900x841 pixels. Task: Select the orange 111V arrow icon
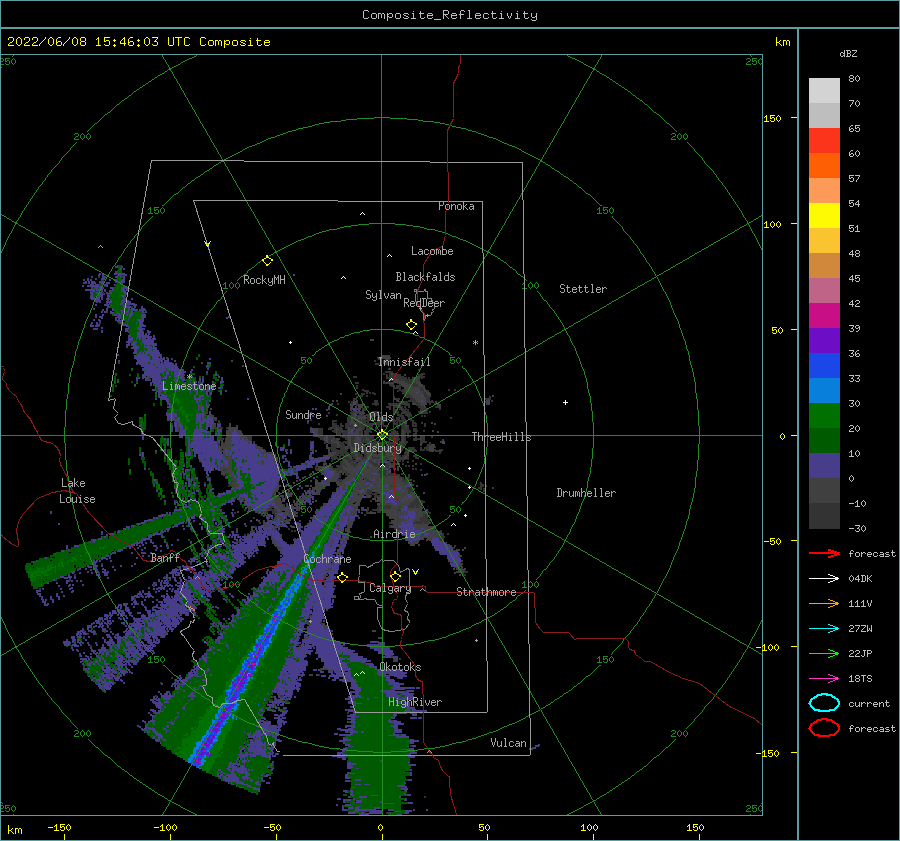click(x=824, y=603)
